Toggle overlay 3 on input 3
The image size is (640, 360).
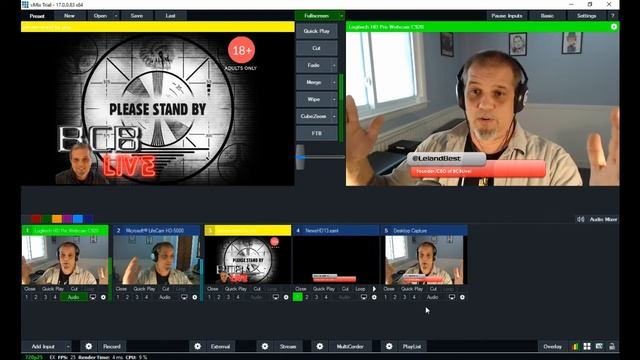tap(228, 297)
